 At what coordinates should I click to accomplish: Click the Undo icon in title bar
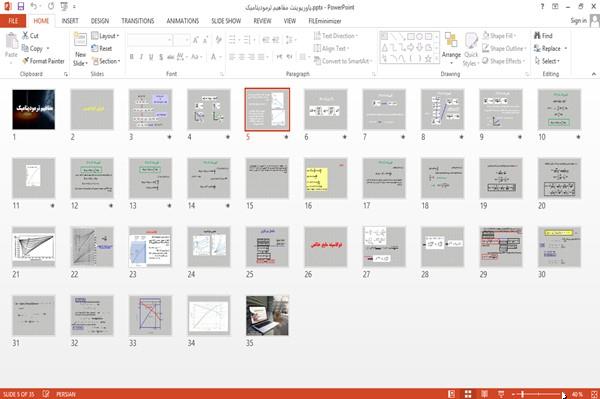tap(34, 7)
